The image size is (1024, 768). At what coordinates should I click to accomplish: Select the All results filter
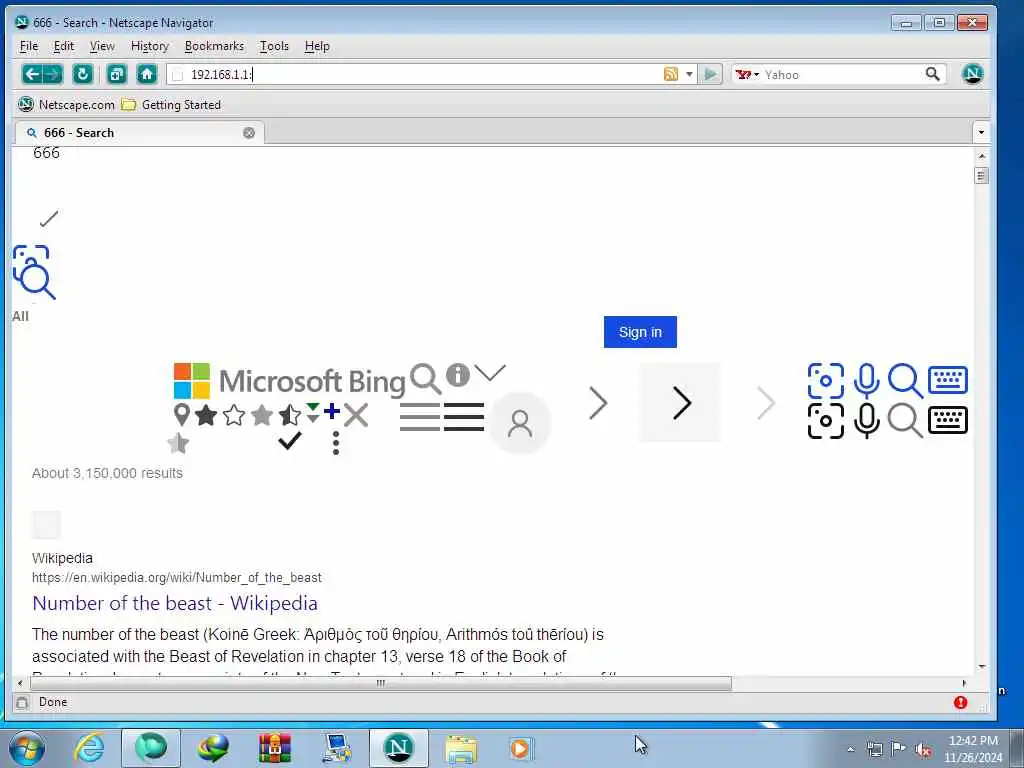pyautogui.click(x=20, y=317)
